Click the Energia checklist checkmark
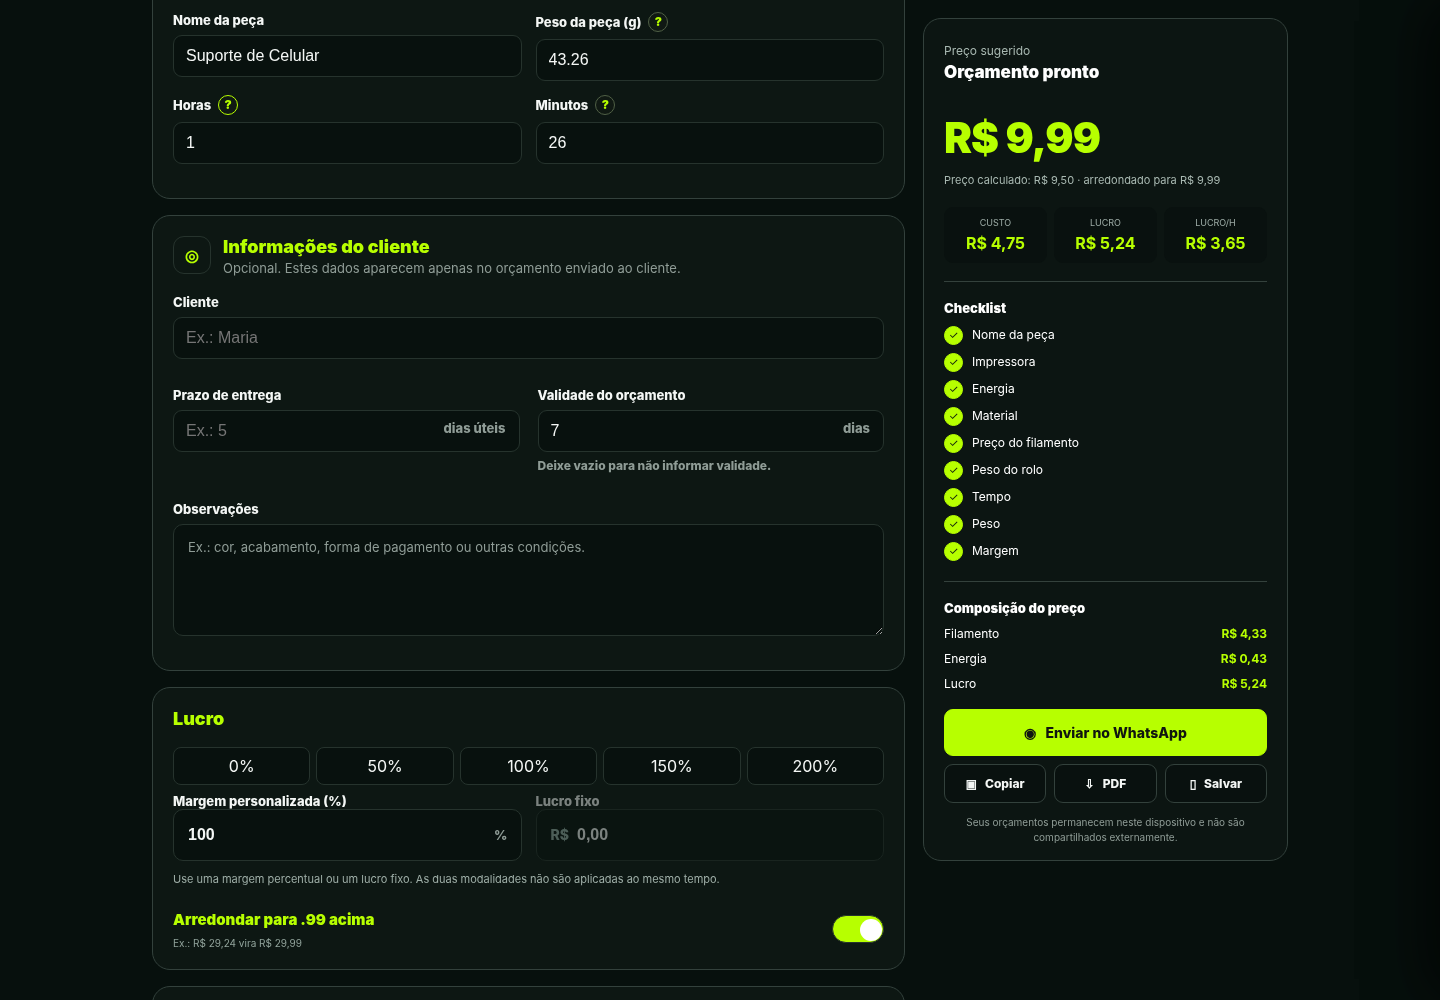This screenshot has width=1440, height=1000. click(954, 389)
